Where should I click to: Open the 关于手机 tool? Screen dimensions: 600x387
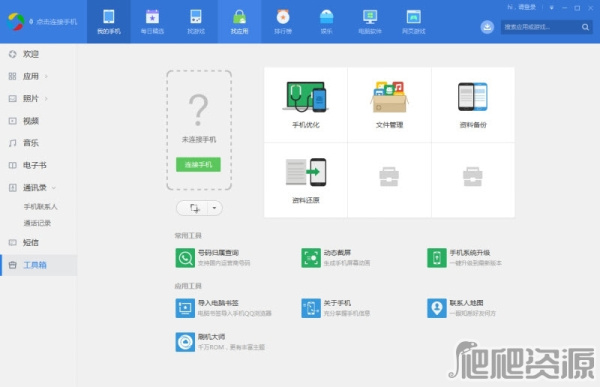coord(336,308)
